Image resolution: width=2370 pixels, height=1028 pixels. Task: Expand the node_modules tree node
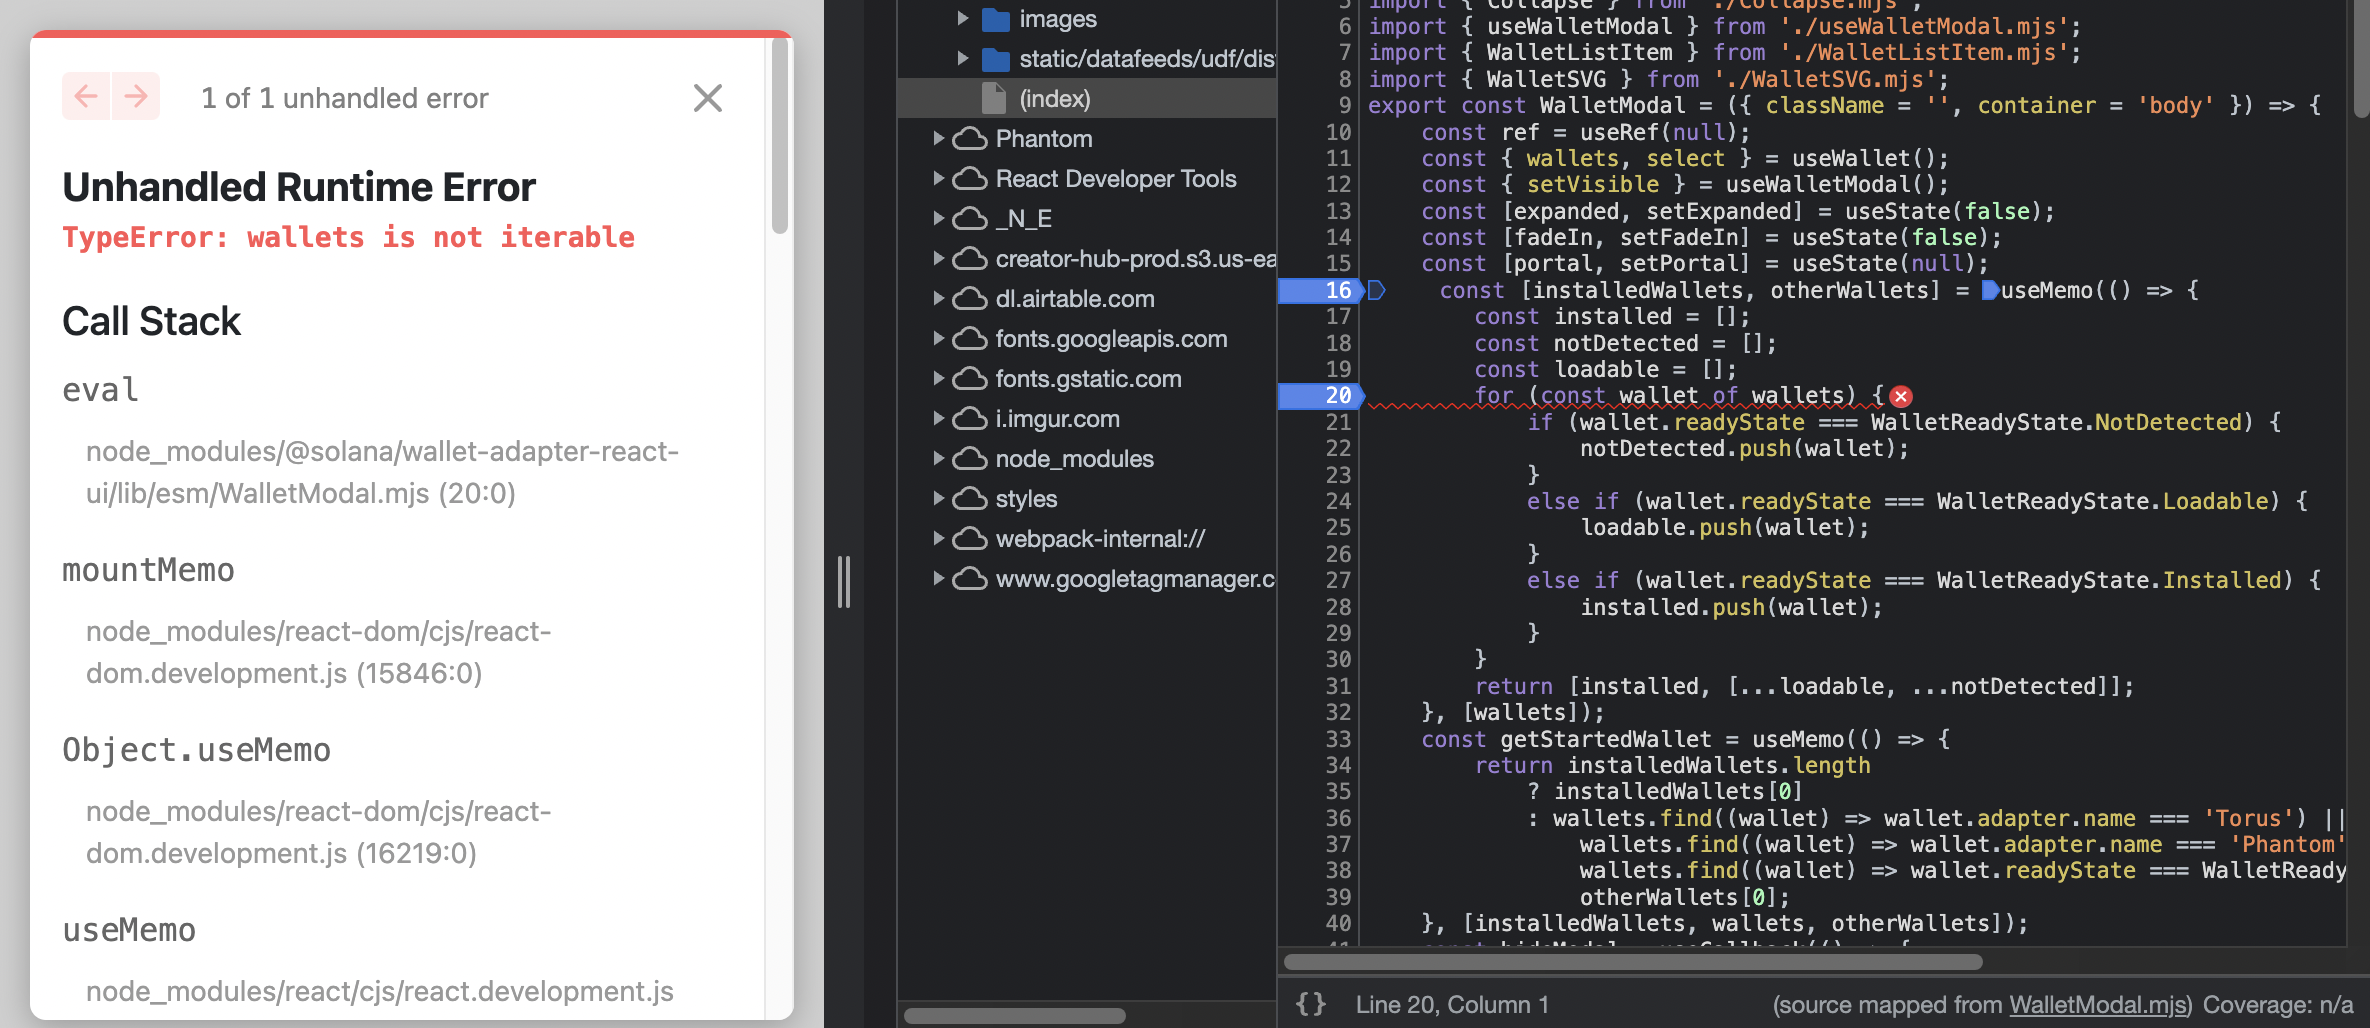click(938, 458)
